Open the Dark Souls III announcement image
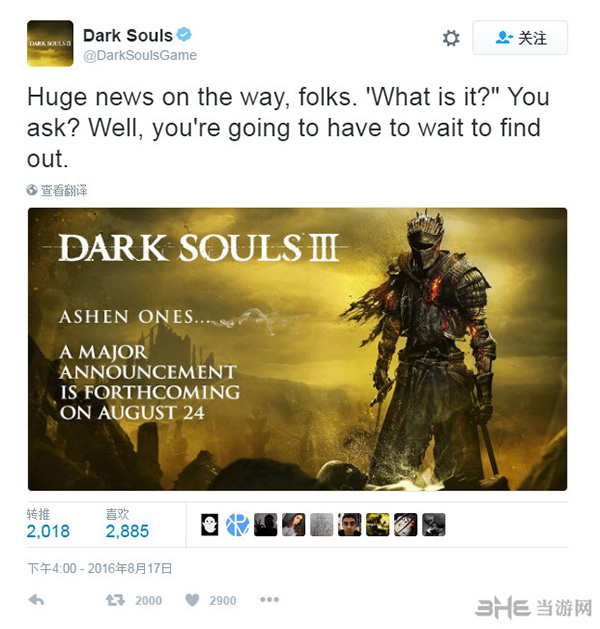 point(297,349)
